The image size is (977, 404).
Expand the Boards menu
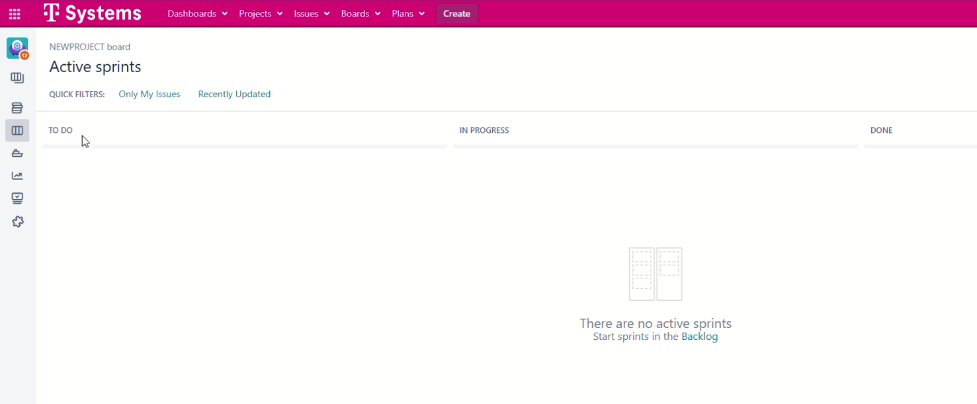point(360,14)
